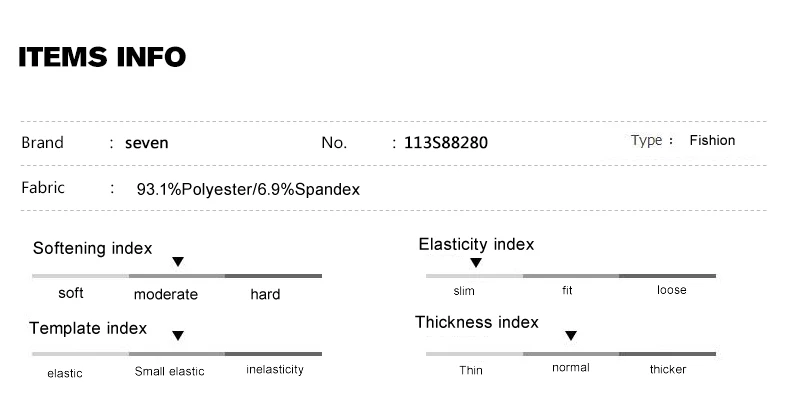Select the moderate softening label
This screenshot has width=790, height=420.
tap(166, 294)
